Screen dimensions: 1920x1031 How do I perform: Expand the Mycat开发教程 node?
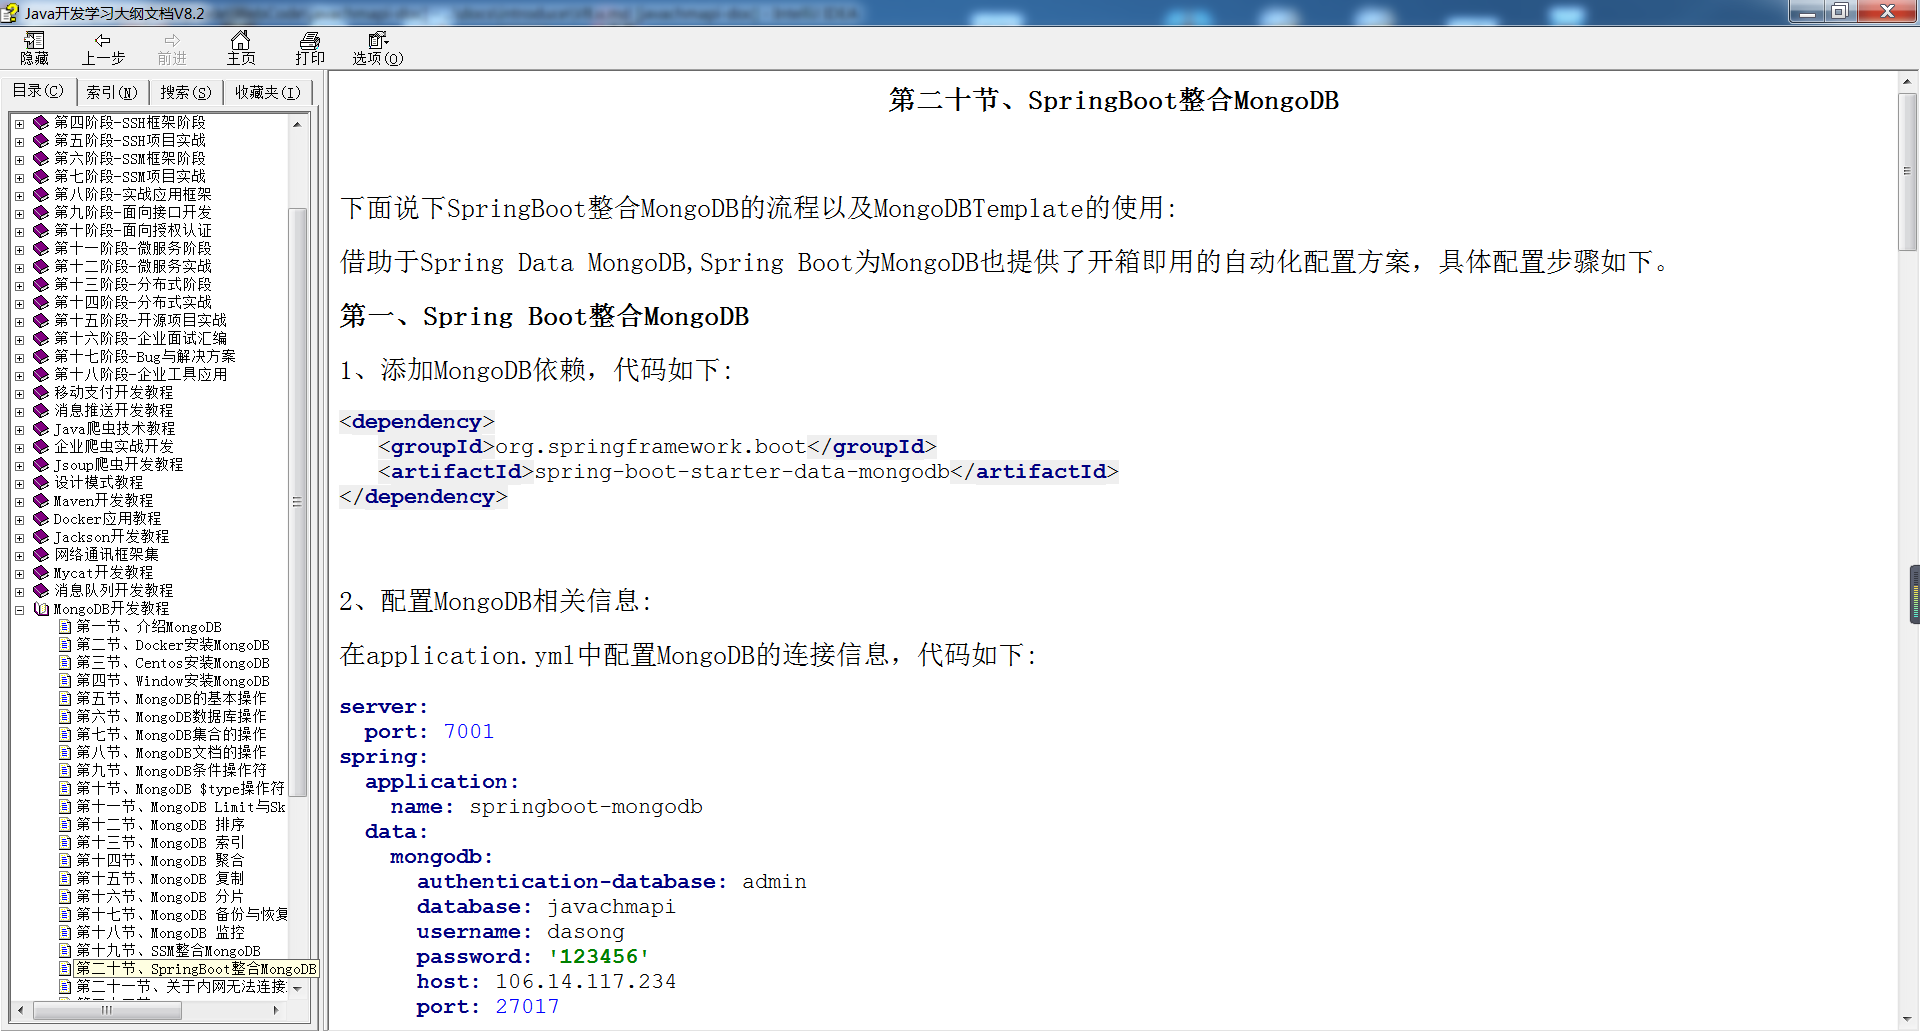pos(19,573)
